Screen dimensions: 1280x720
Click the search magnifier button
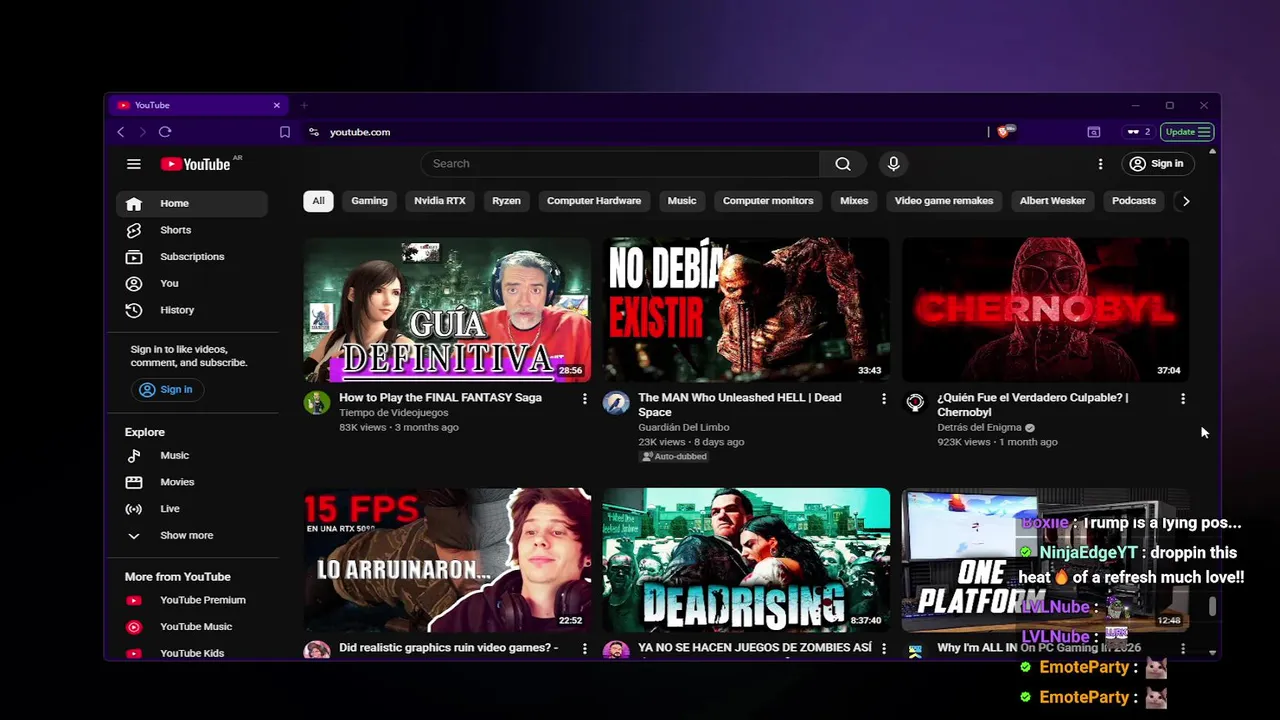coord(843,164)
